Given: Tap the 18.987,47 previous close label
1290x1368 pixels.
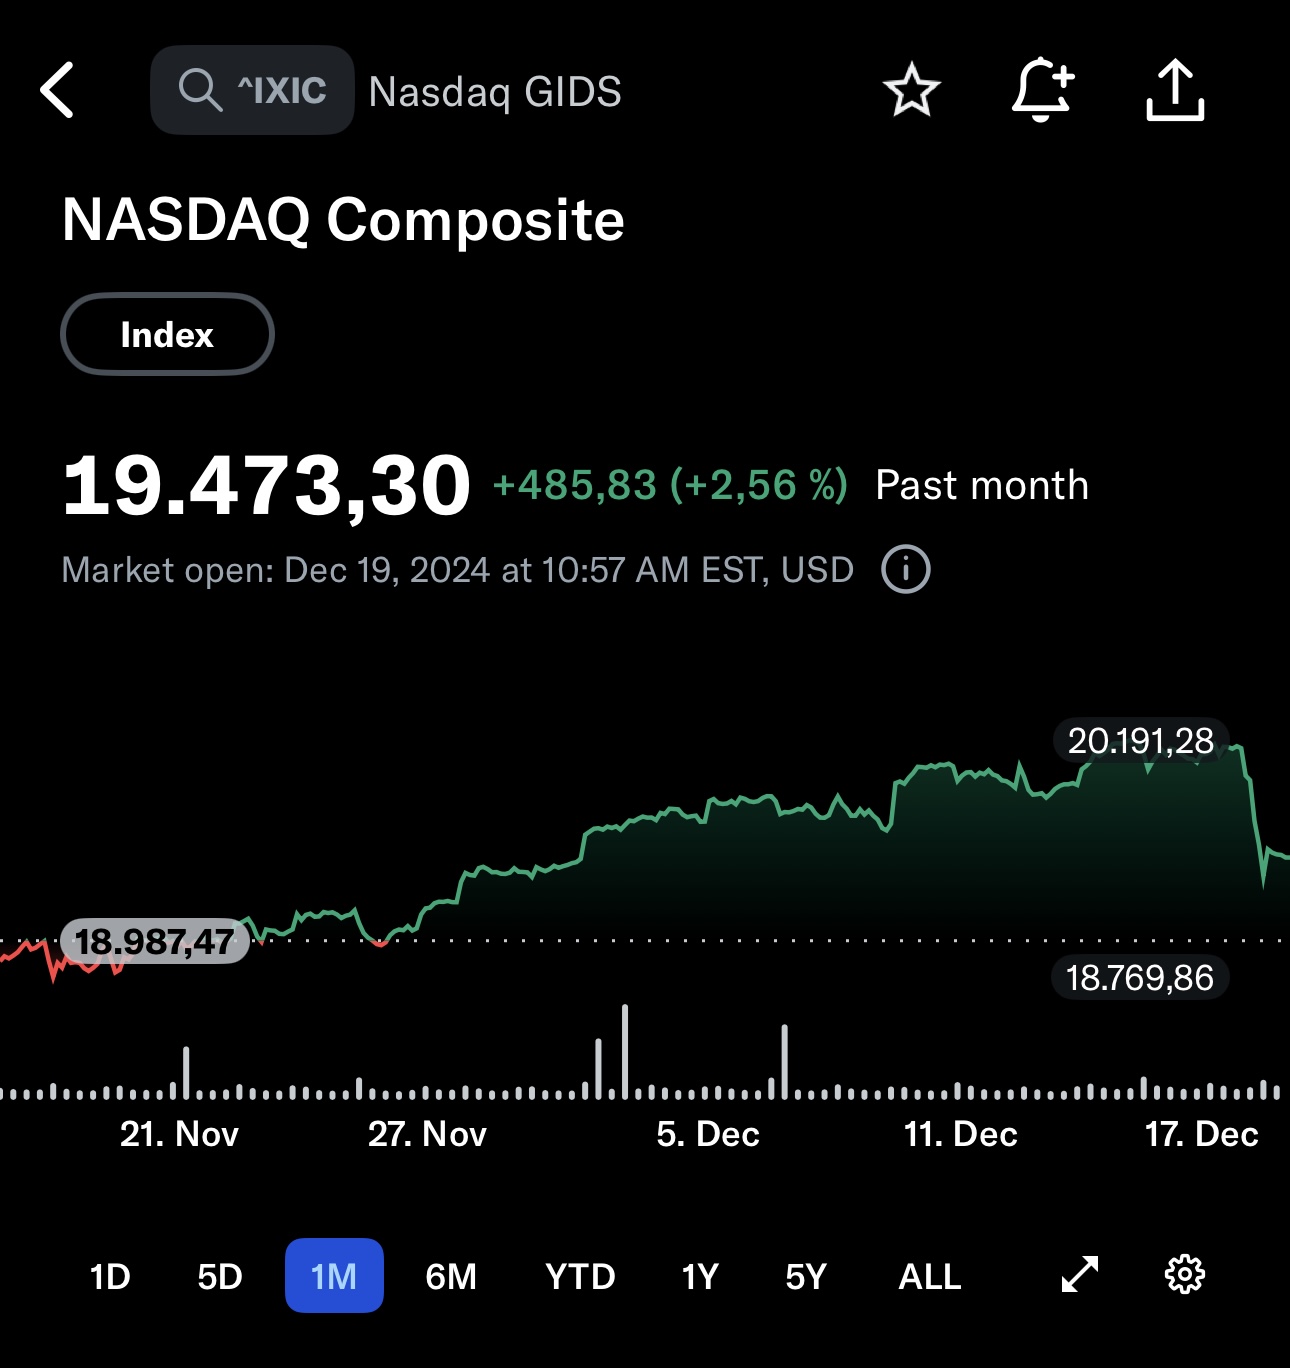Looking at the screenshot, I should coord(155,941).
